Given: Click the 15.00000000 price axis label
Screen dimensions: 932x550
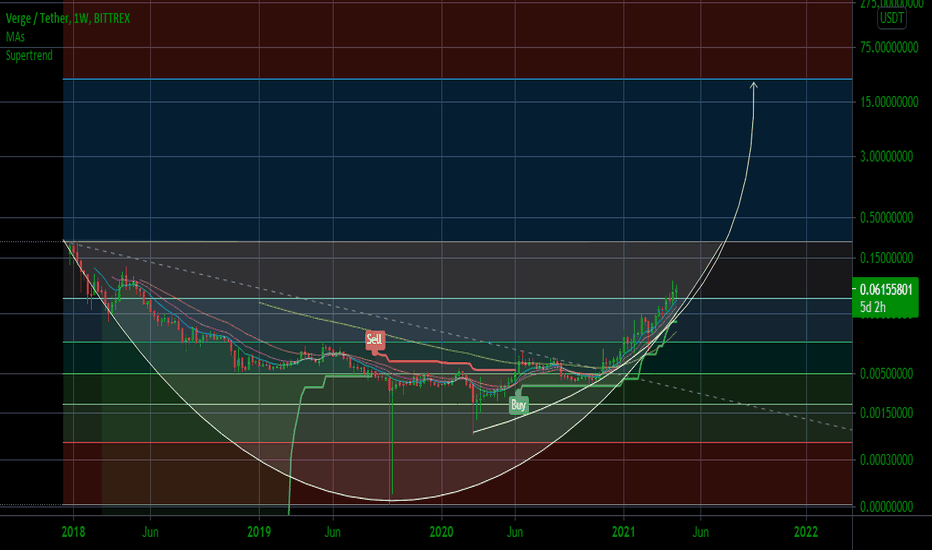Looking at the screenshot, I should 889,102.
